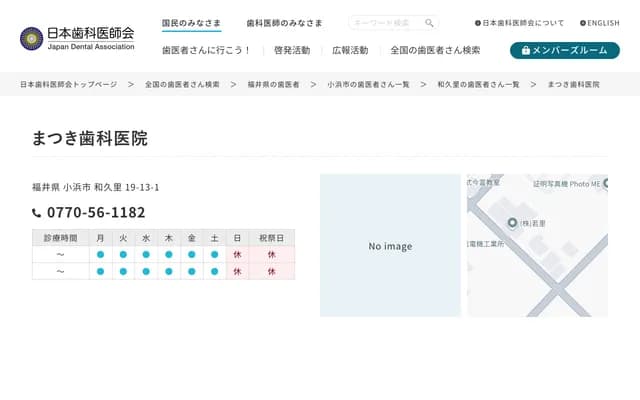Click the search magnifier icon
This screenshot has height=400, width=640.
(429, 23)
